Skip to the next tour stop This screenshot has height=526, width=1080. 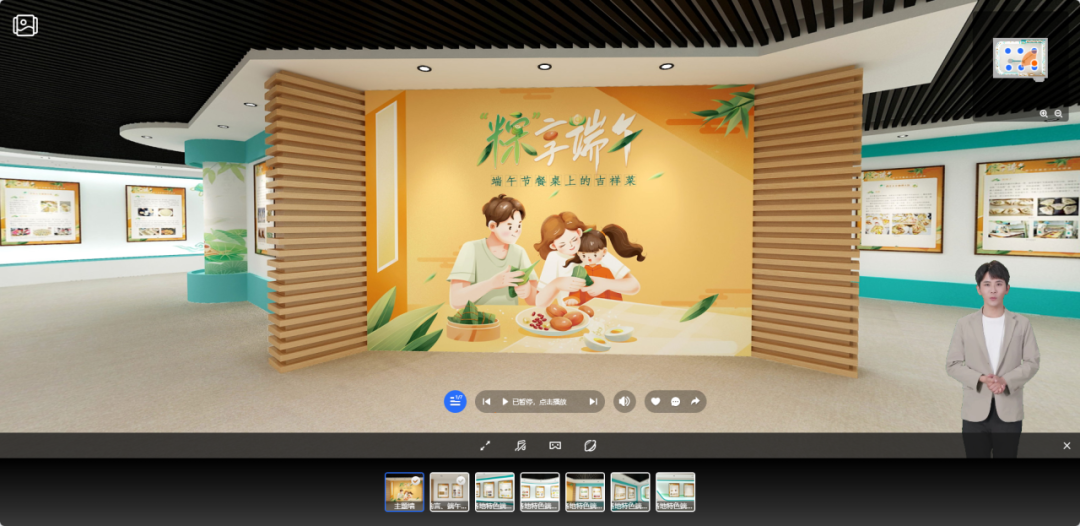(593, 402)
